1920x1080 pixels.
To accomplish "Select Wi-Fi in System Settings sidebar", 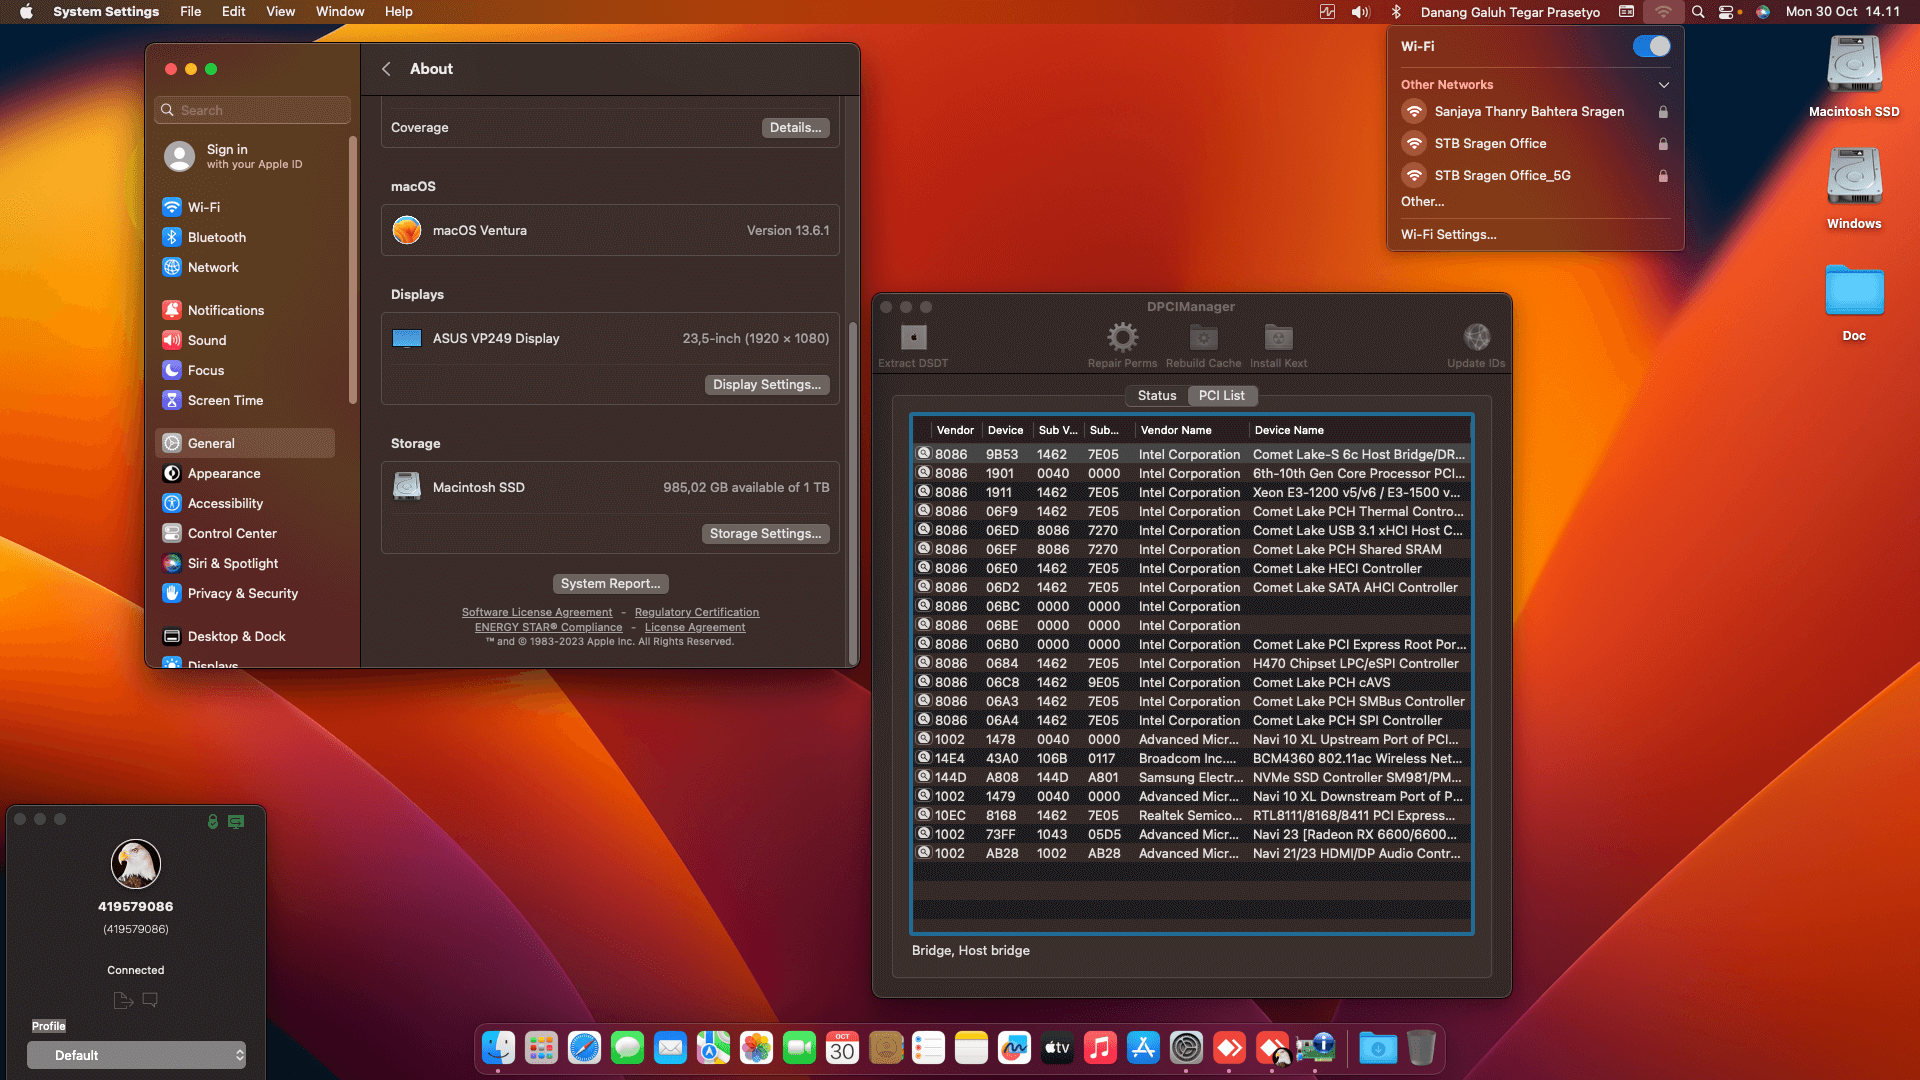I will pos(245,207).
